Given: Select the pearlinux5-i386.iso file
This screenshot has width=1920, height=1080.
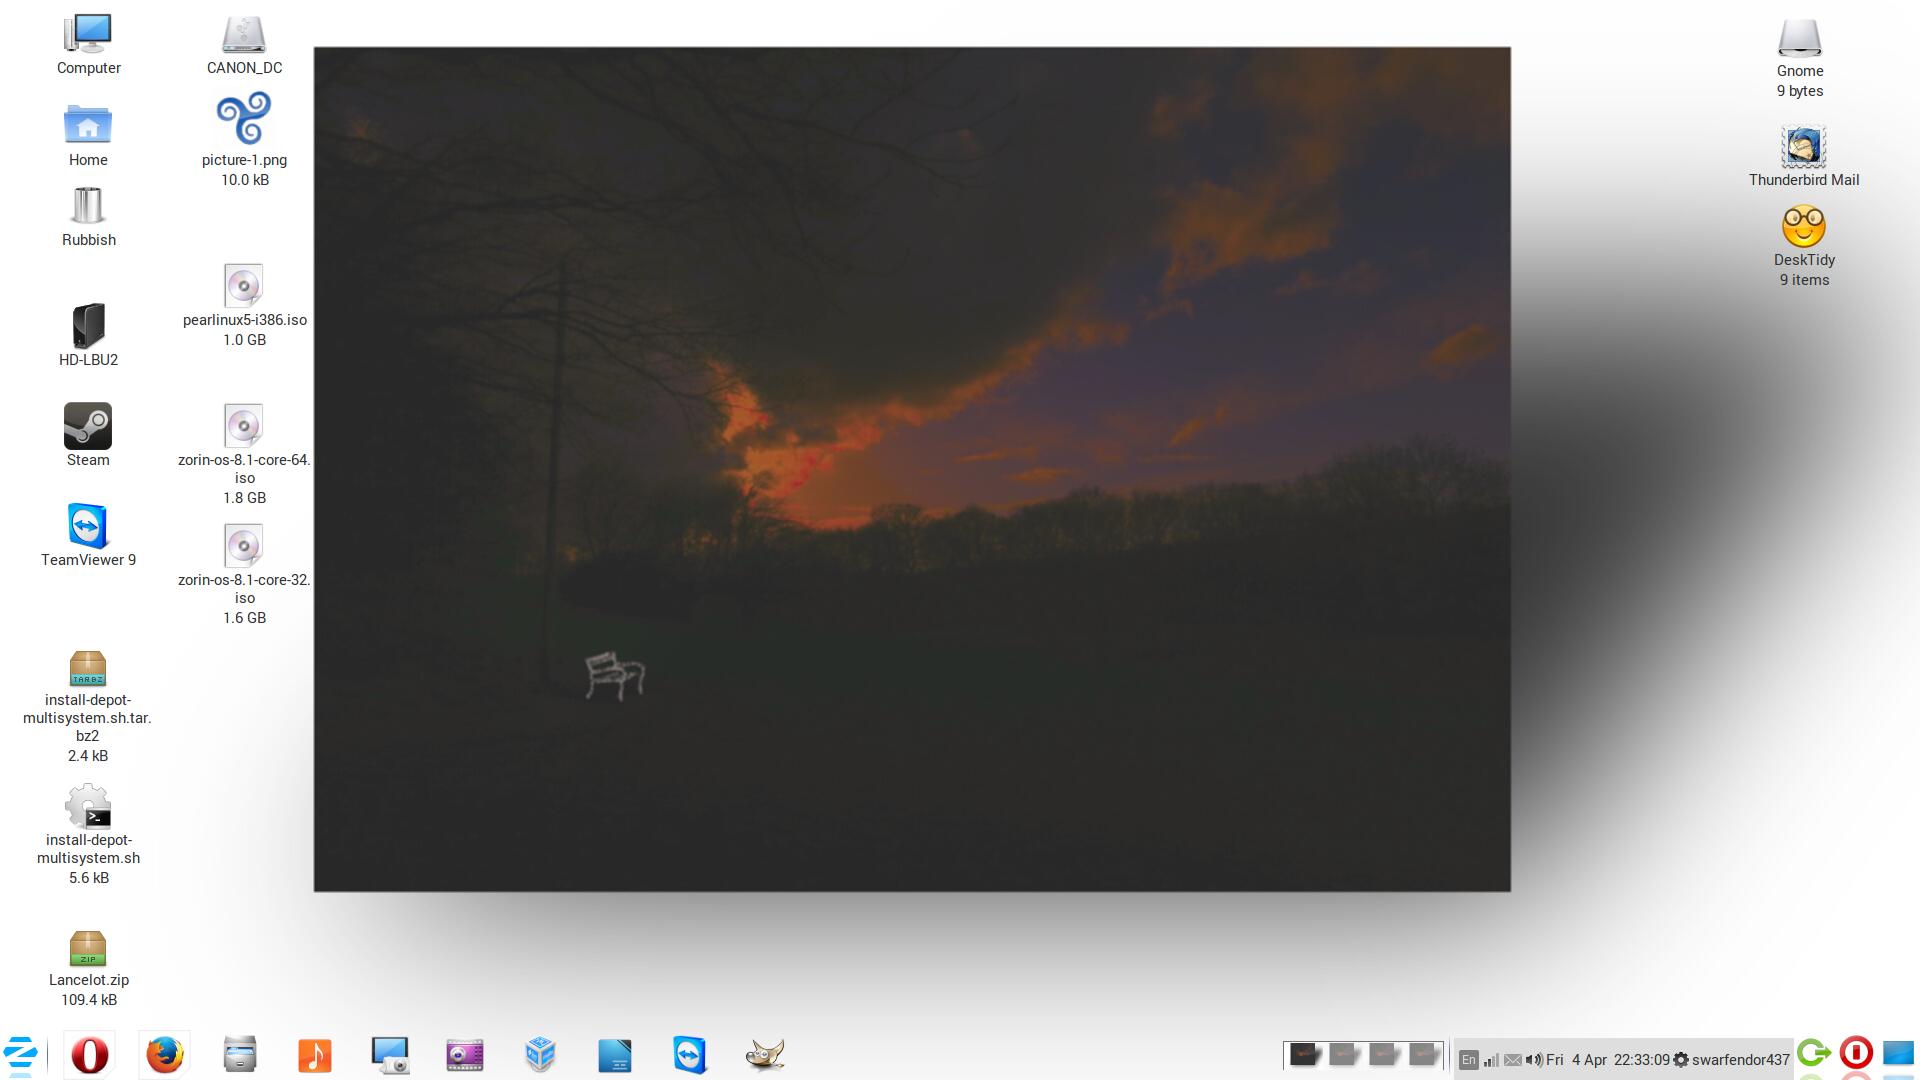Looking at the screenshot, I should click(x=243, y=287).
